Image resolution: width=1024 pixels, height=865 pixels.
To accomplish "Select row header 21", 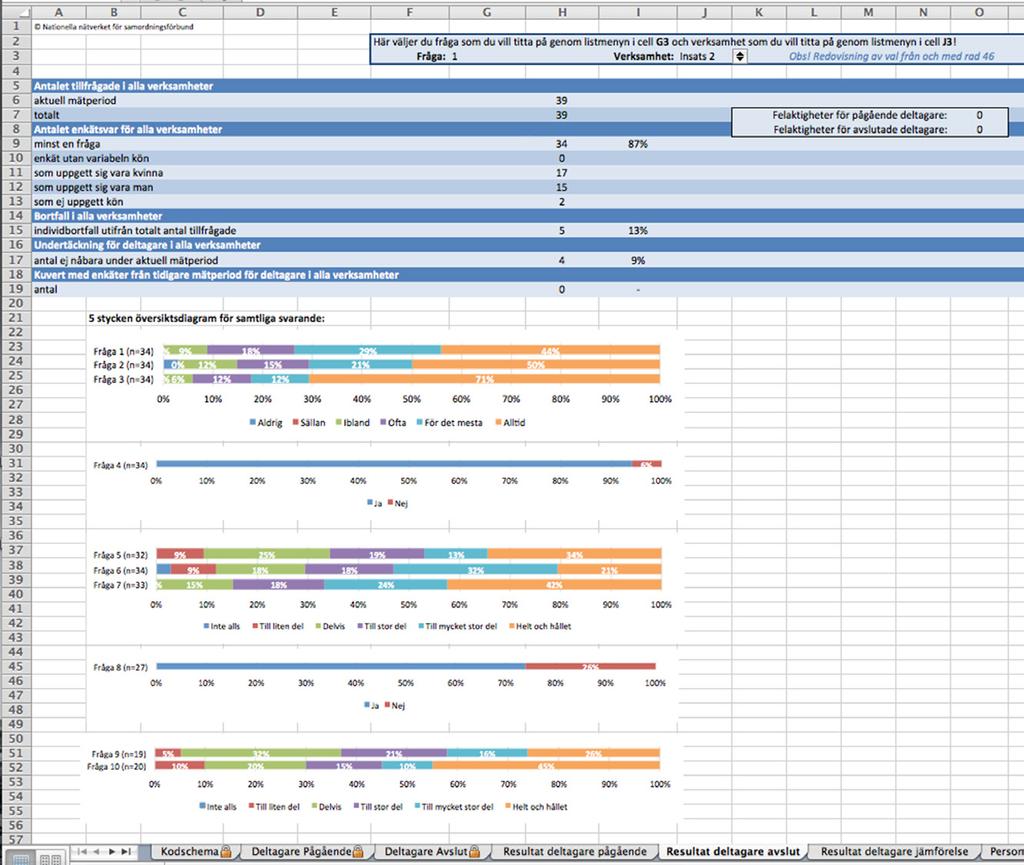I will 15,318.
